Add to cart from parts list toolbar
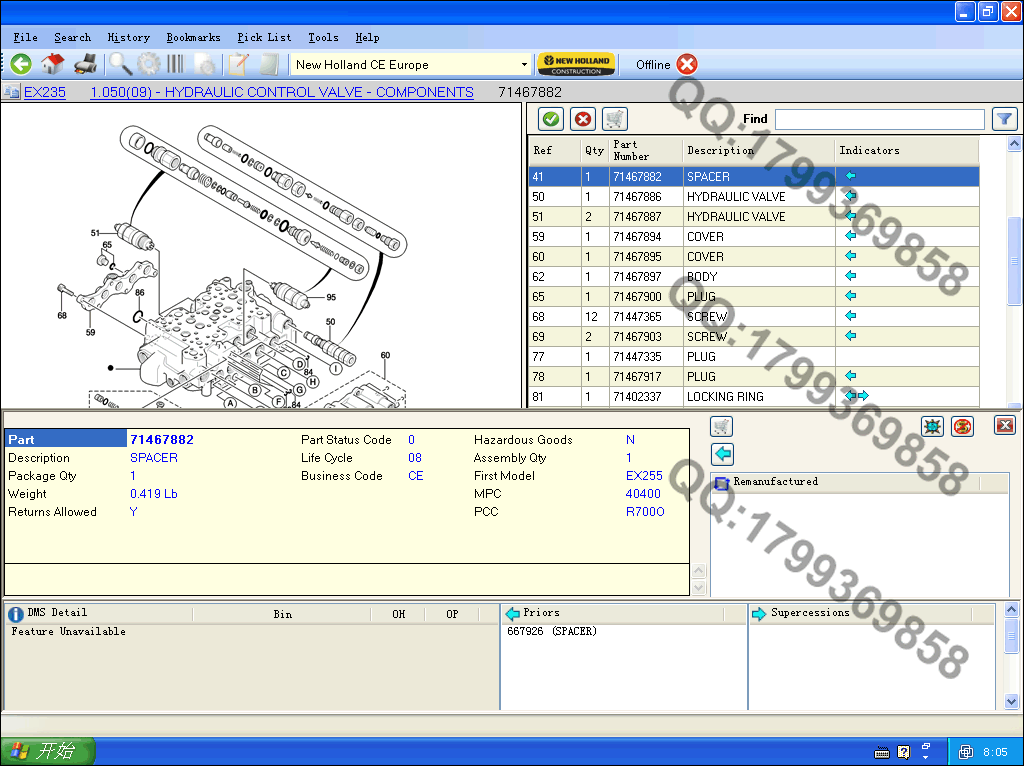The height and width of the screenshot is (766, 1024). tap(615, 119)
